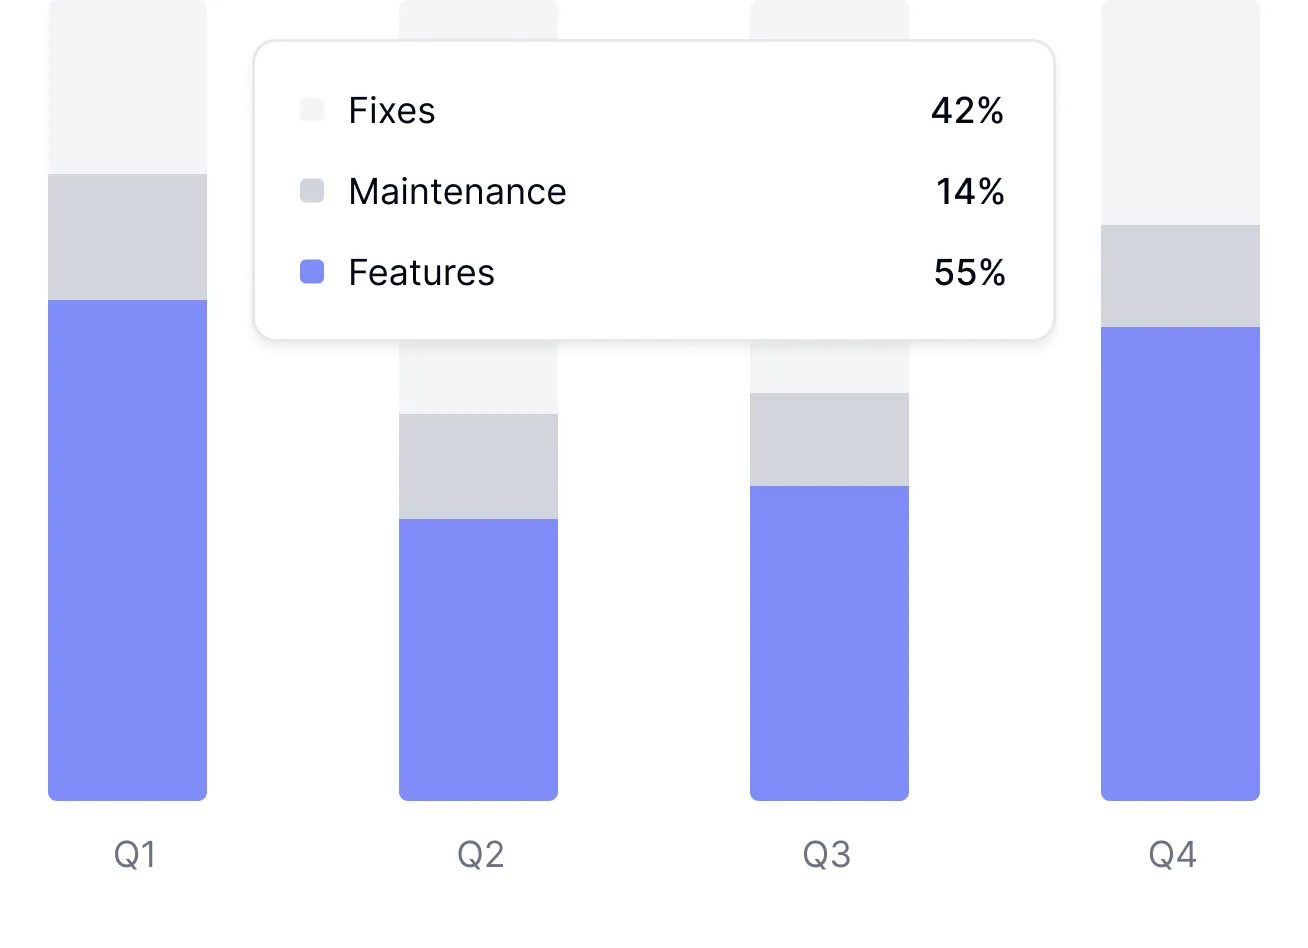Click the Maintenance gray swatch in tooltip
This screenshot has height=948, width=1308.
pos(312,191)
